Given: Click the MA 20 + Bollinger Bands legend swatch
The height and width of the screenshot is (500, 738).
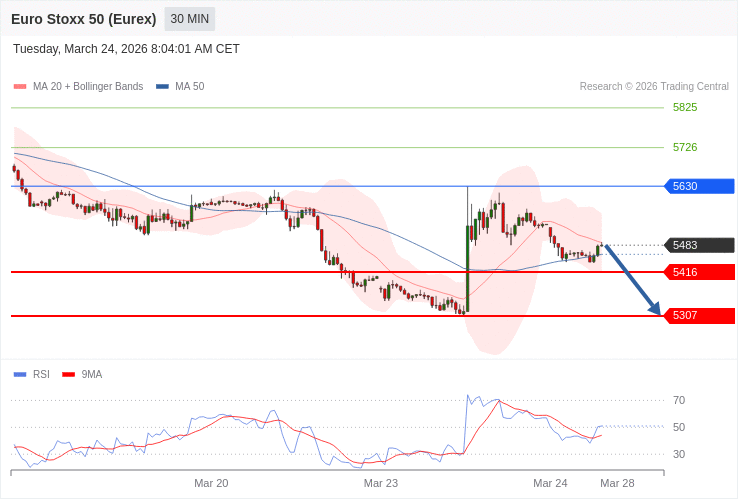Looking at the screenshot, I should (x=20, y=87).
